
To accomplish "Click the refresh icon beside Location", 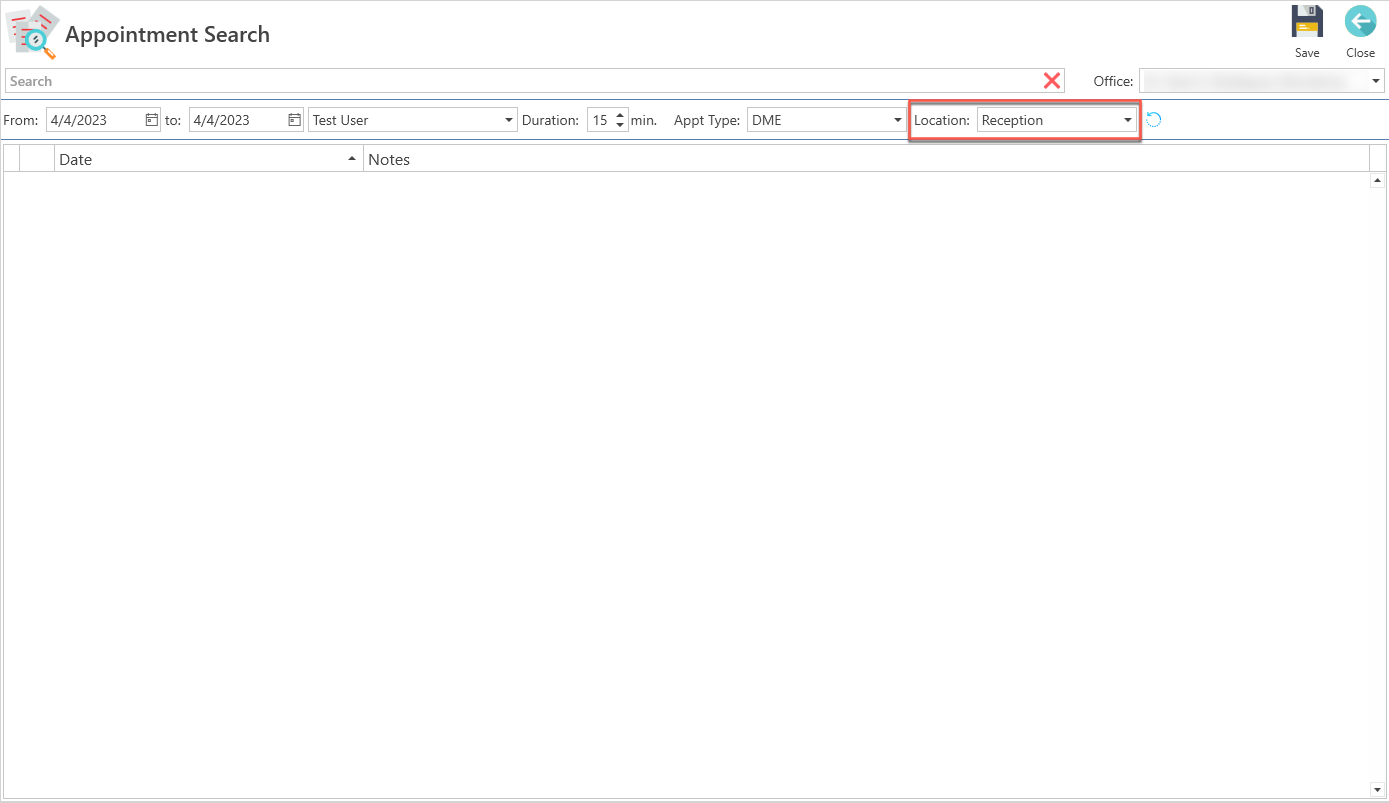I will [1153, 120].
